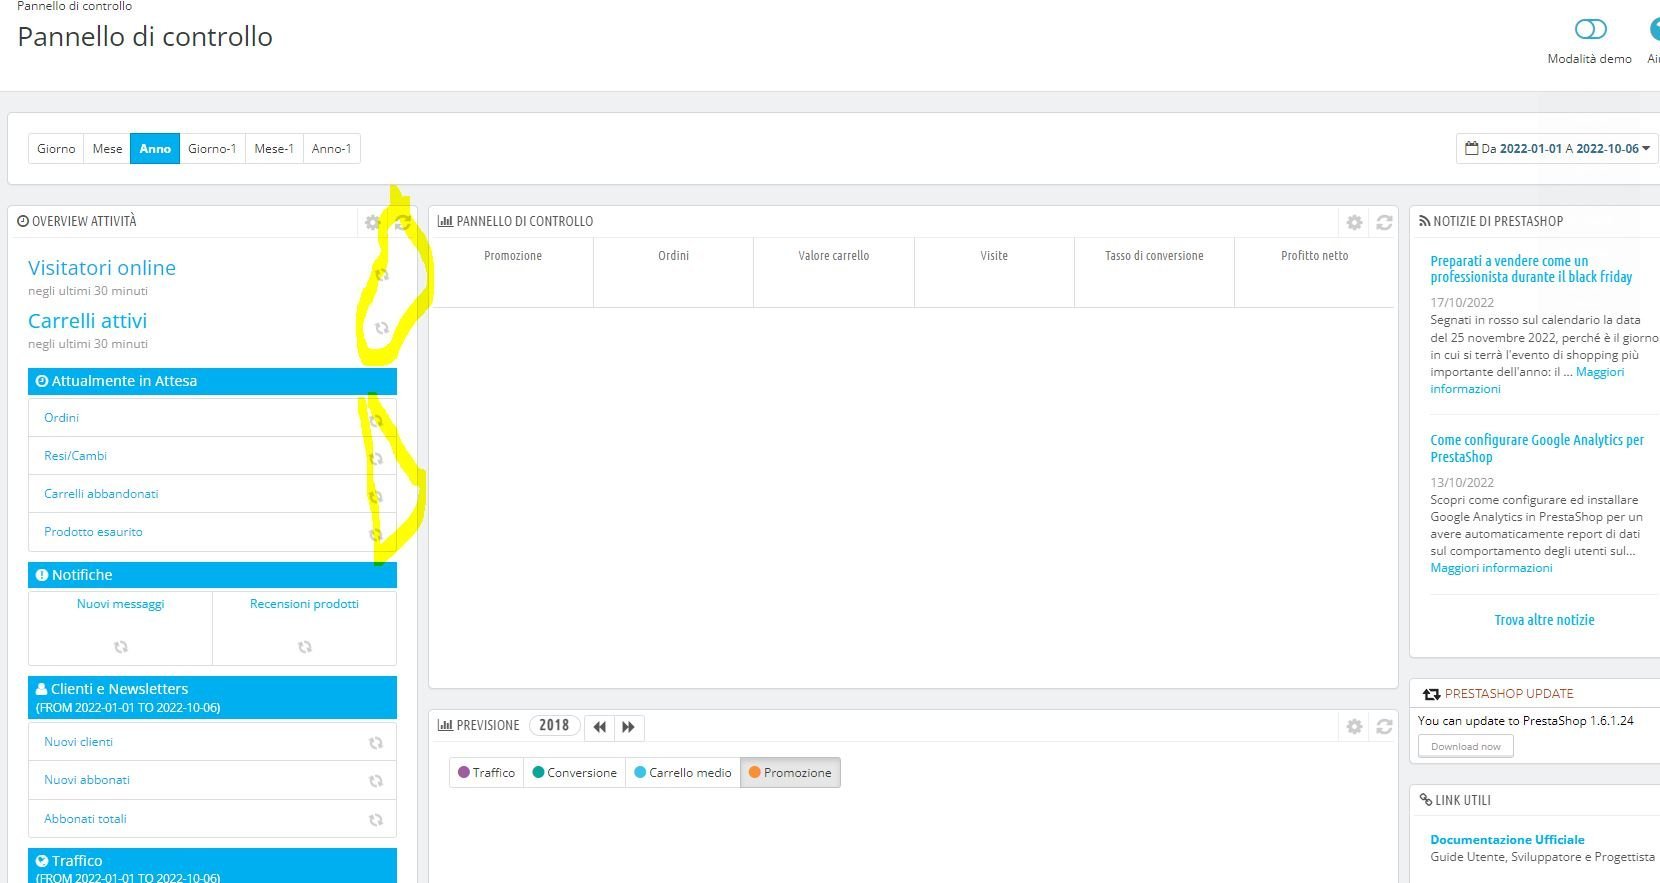Toggle Promozione series in Previsione
The image size is (1660, 883).
click(790, 772)
